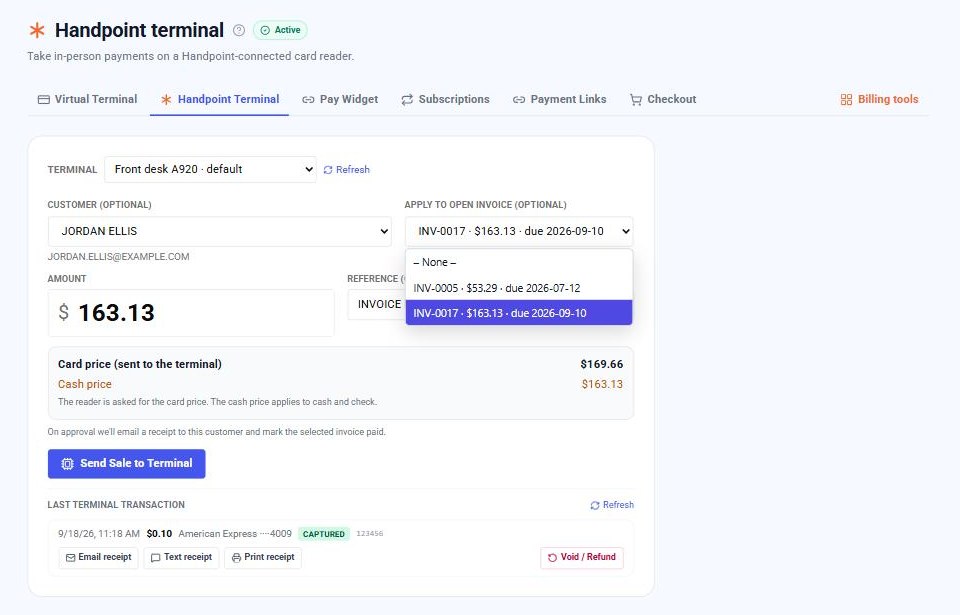
Task: Click the Text receipt button
Action: pos(181,557)
